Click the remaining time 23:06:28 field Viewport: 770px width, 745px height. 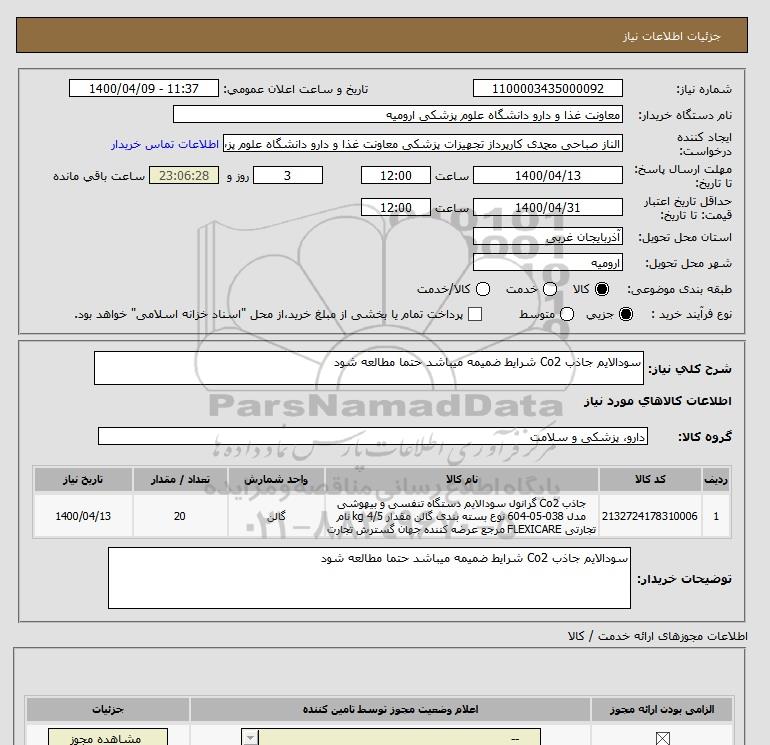[184, 176]
